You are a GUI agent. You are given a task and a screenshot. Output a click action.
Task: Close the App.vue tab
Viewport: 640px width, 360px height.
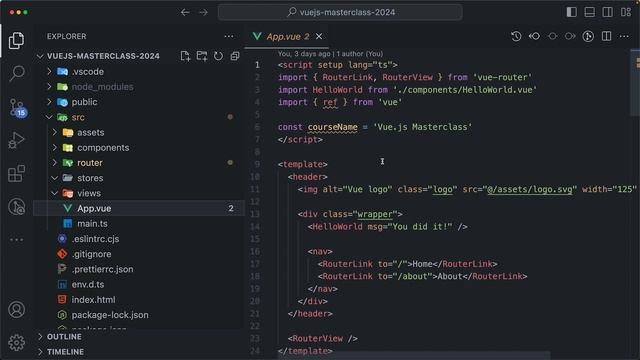pyautogui.click(x=319, y=36)
